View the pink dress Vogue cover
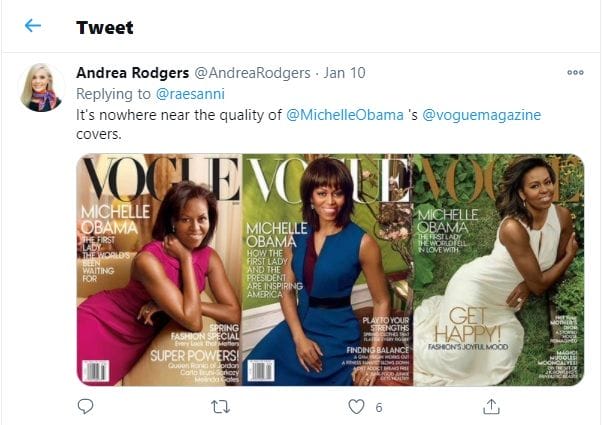This screenshot has height=425, width=602. click(x=159, y=270)
